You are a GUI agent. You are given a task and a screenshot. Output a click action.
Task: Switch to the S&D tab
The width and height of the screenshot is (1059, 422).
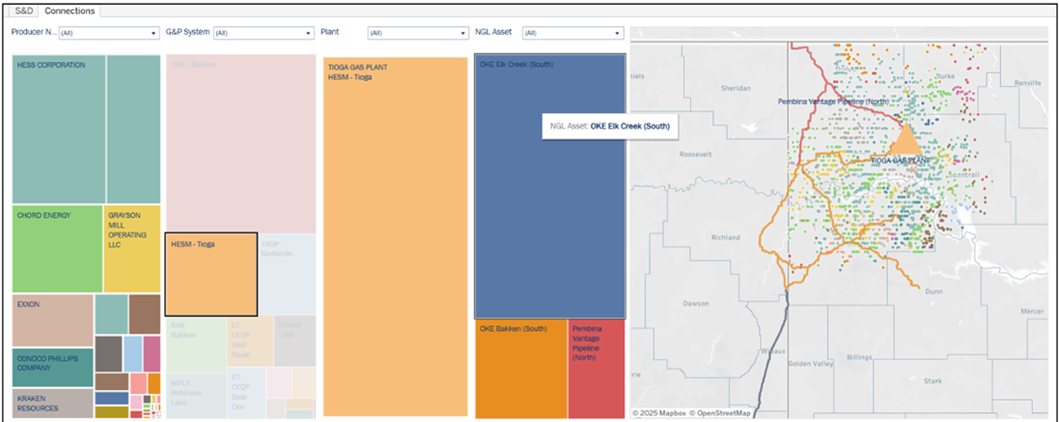(25, 11)
